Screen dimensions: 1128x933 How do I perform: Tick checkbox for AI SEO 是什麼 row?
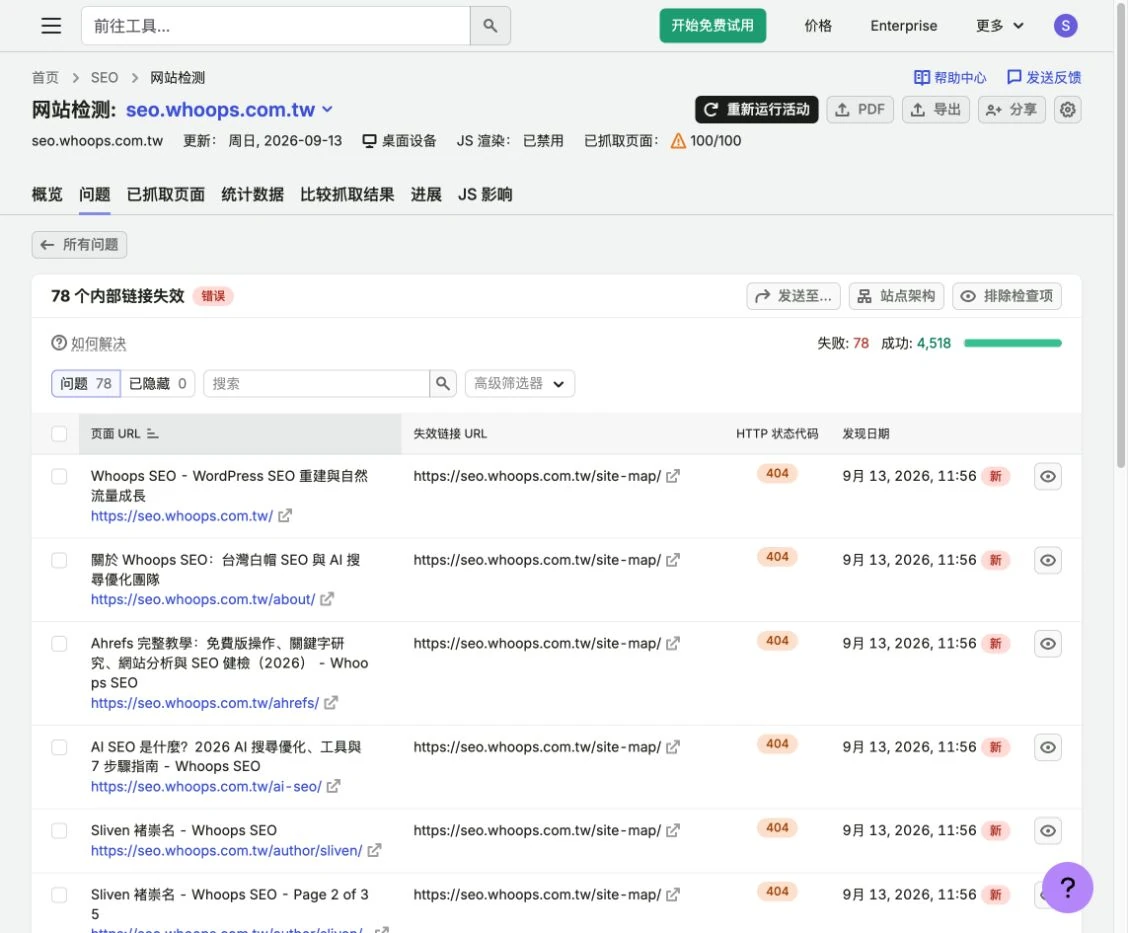(x=59, y=747)
